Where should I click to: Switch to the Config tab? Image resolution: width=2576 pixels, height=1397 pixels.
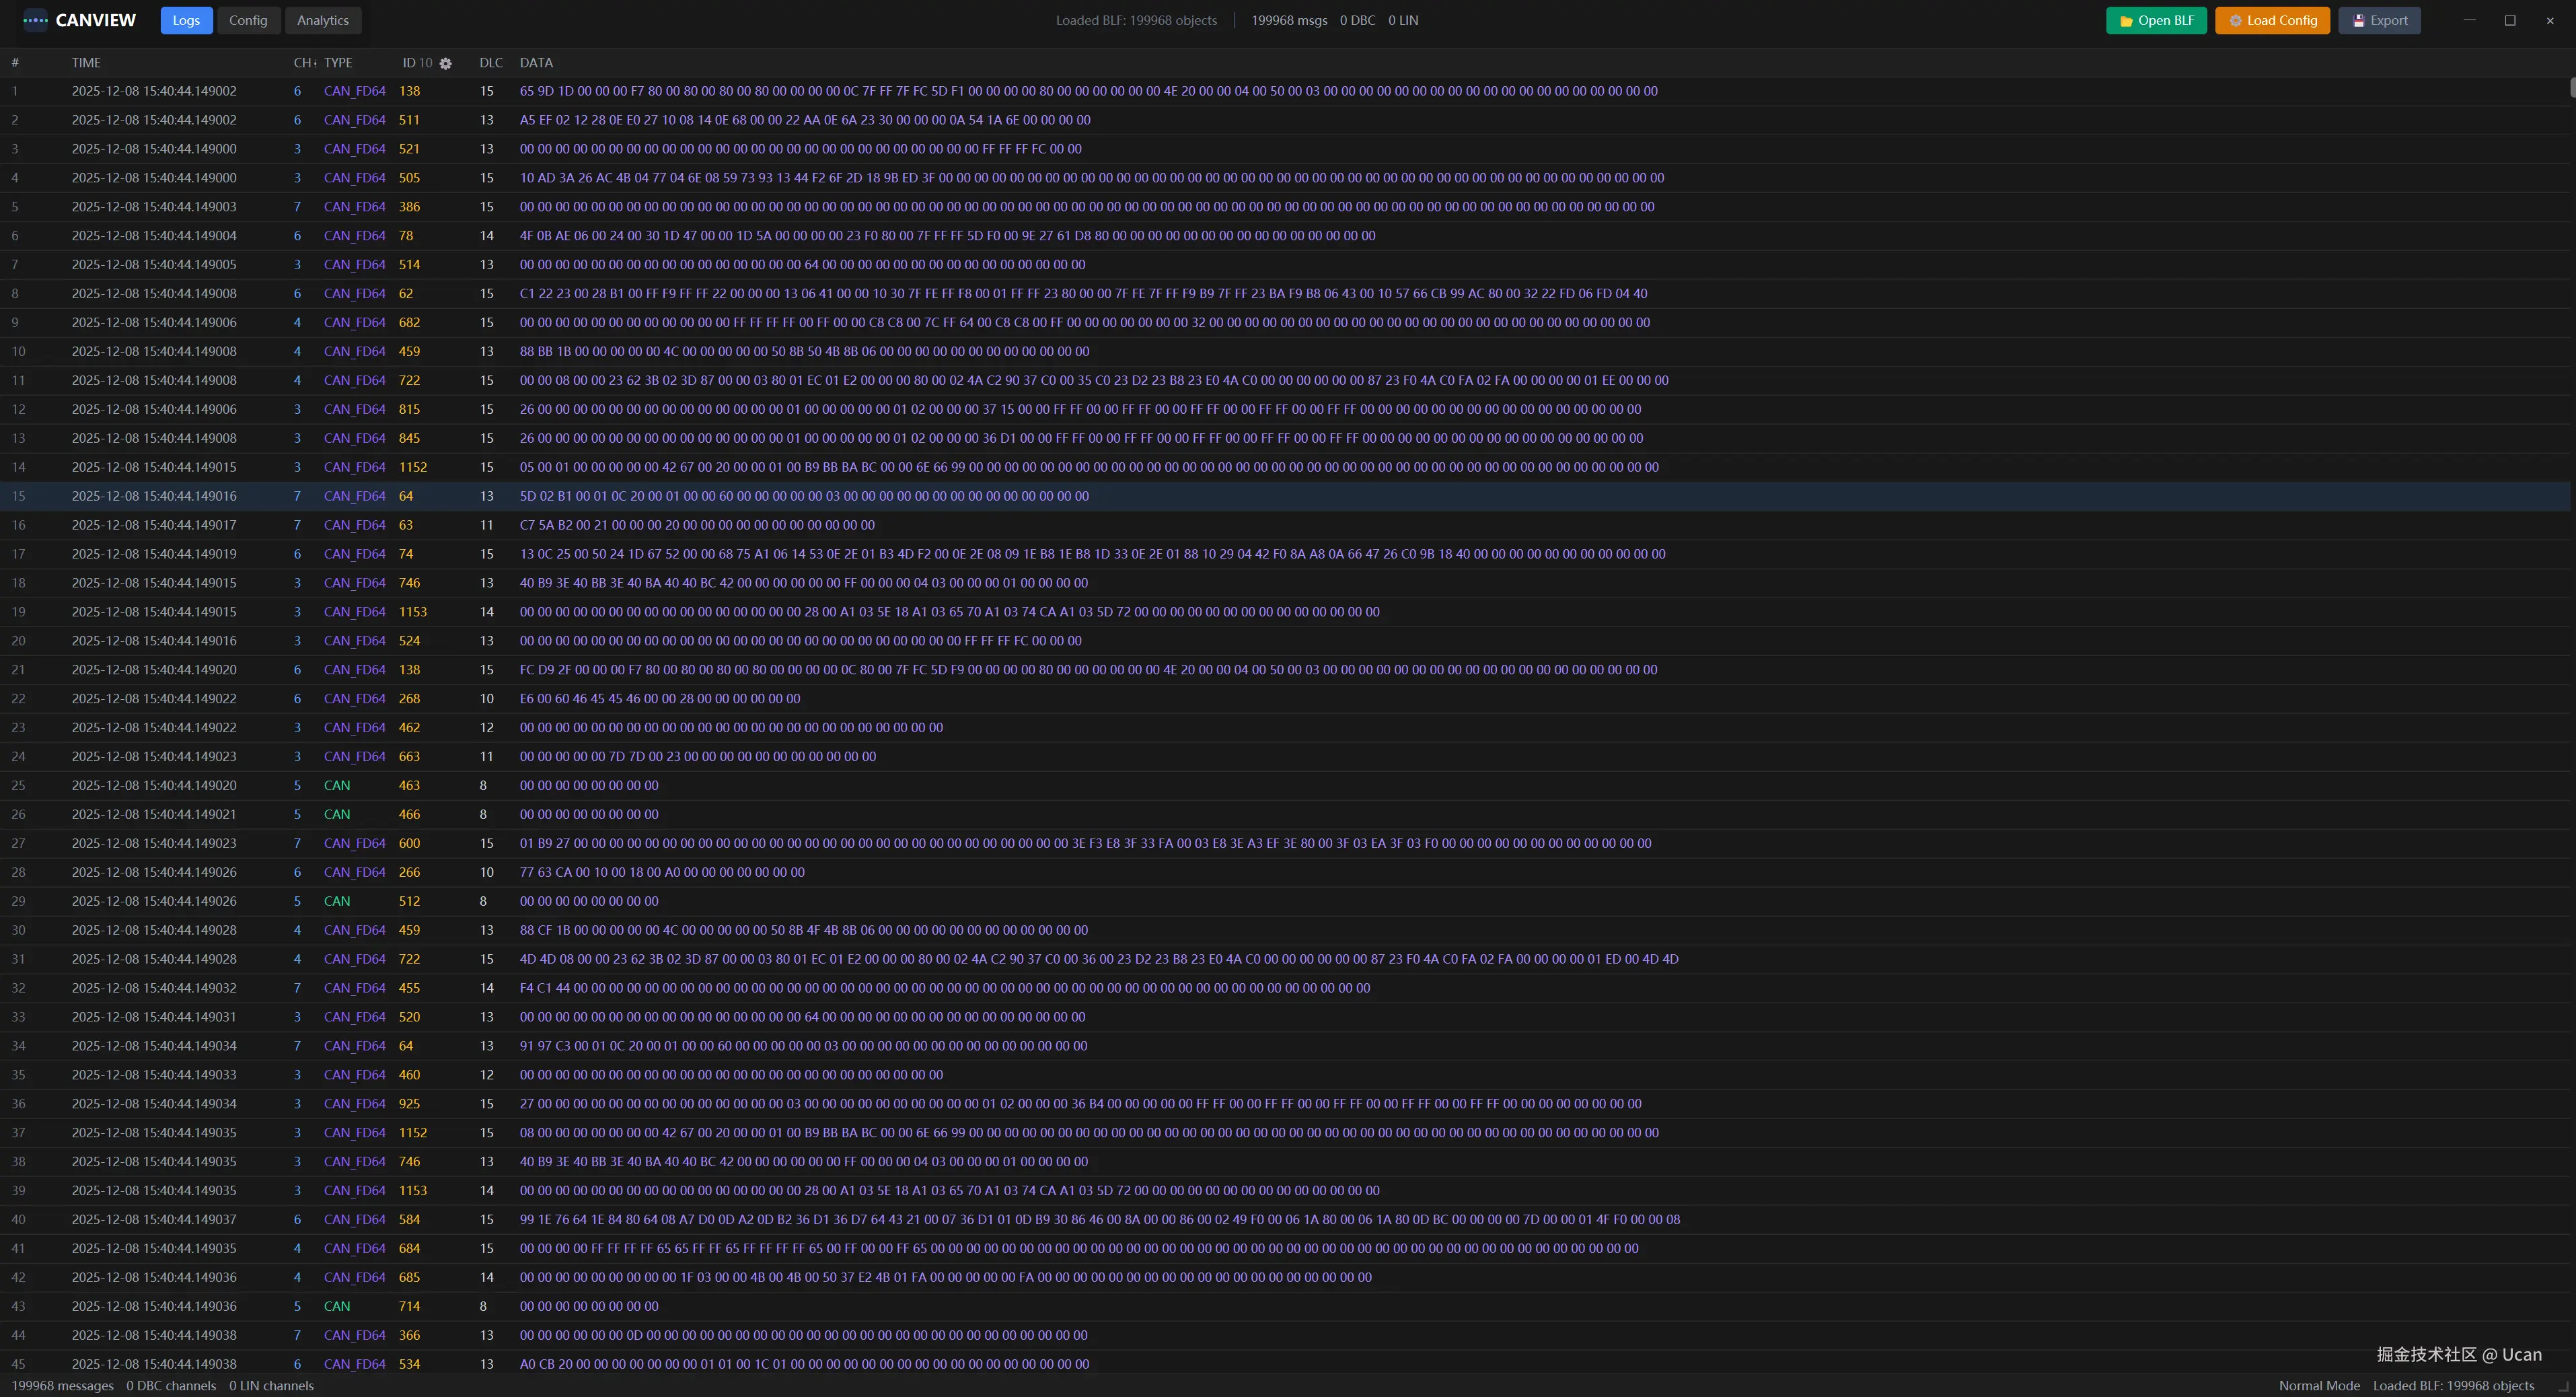point(248,20)
